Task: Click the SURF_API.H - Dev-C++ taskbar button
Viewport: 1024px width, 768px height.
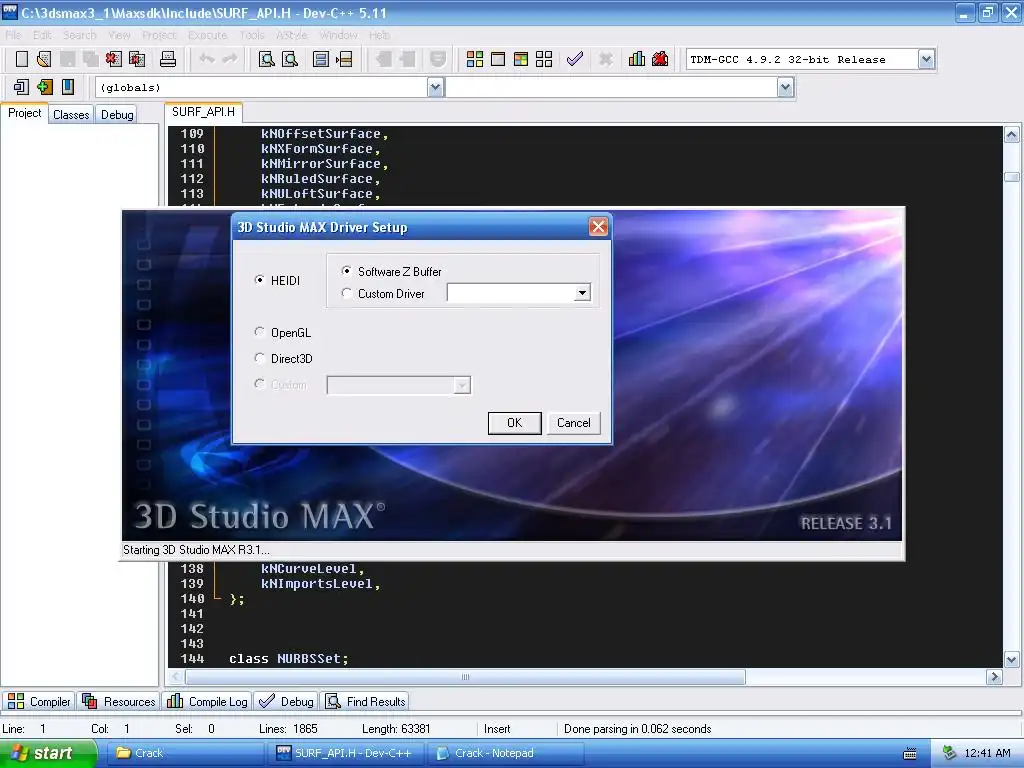Action: tap(345, 754)
